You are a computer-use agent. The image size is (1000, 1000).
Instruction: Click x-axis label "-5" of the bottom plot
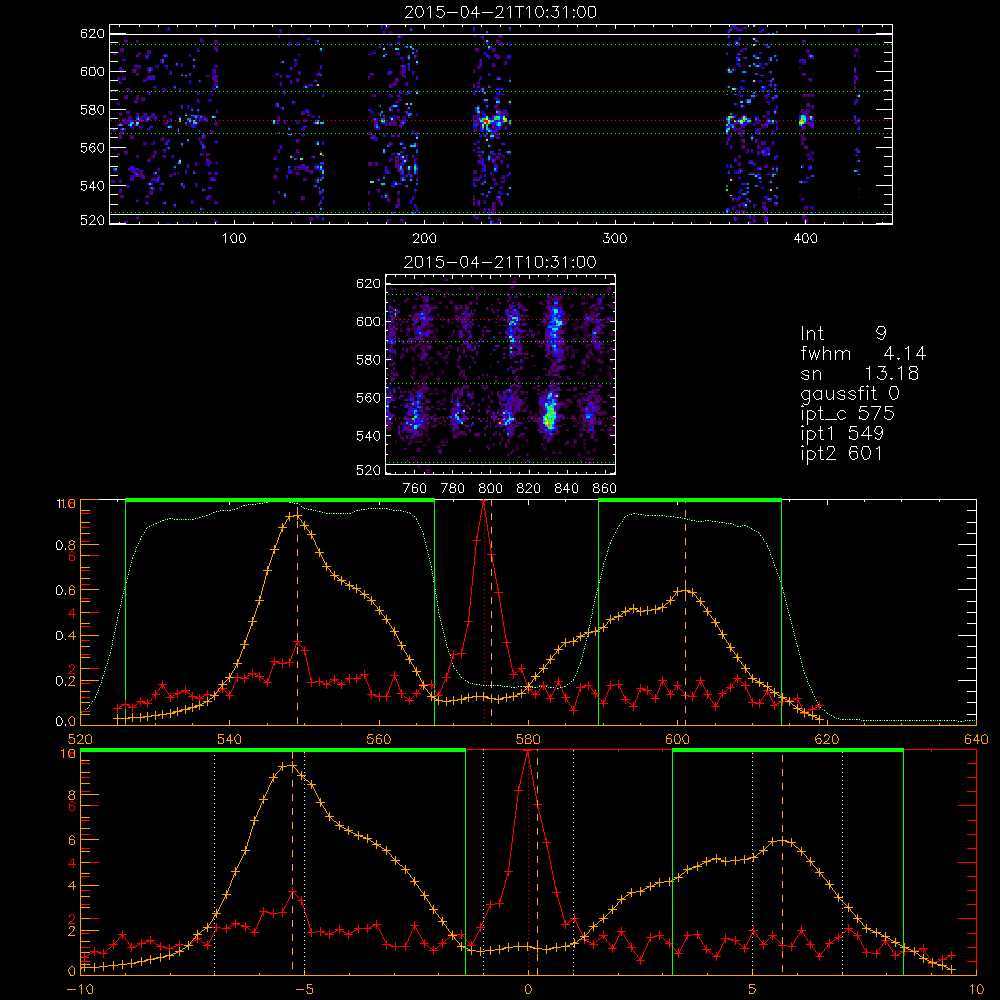click(x=304, y=990)
